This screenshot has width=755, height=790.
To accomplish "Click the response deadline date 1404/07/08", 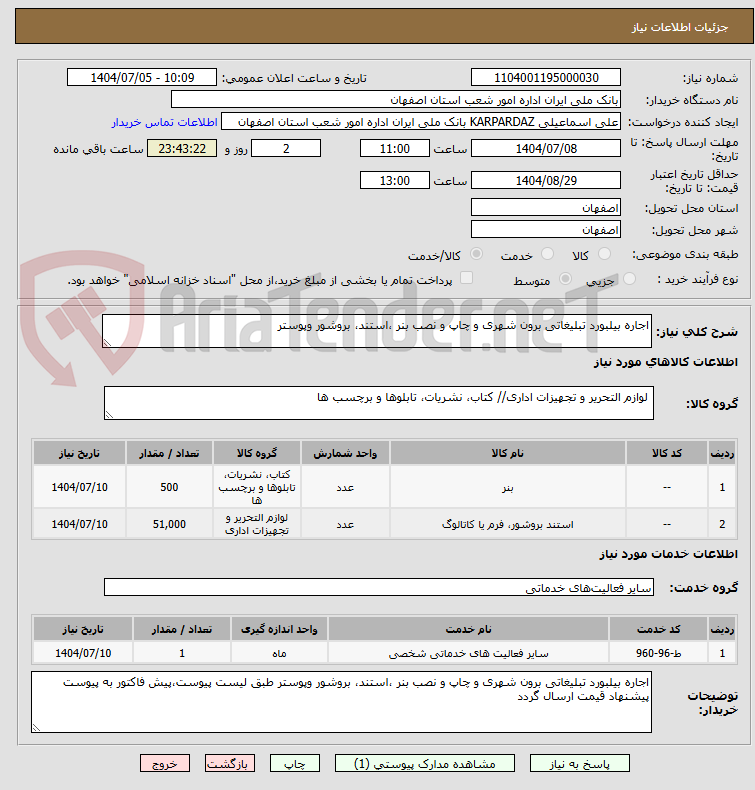I will click(546, 149).
